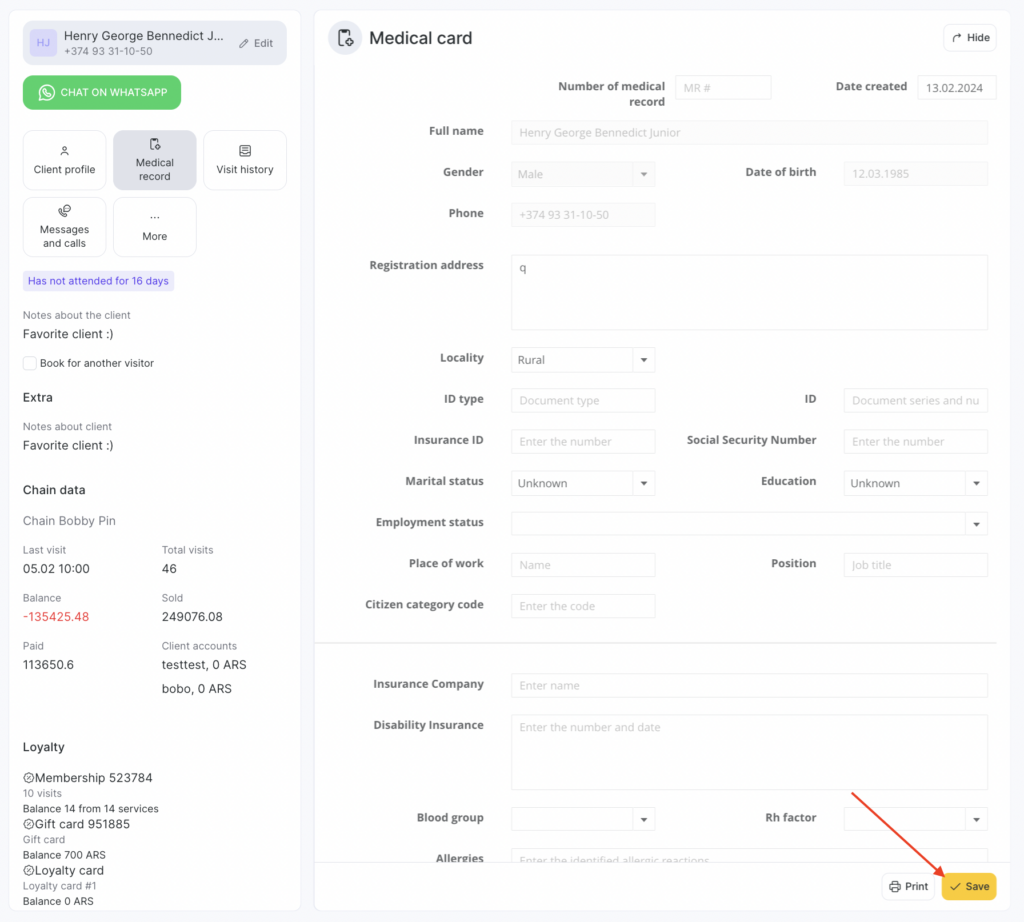1024x922 pixels.
Task: Expand the Employment status dropdown
Action: [x=976, y=524]
